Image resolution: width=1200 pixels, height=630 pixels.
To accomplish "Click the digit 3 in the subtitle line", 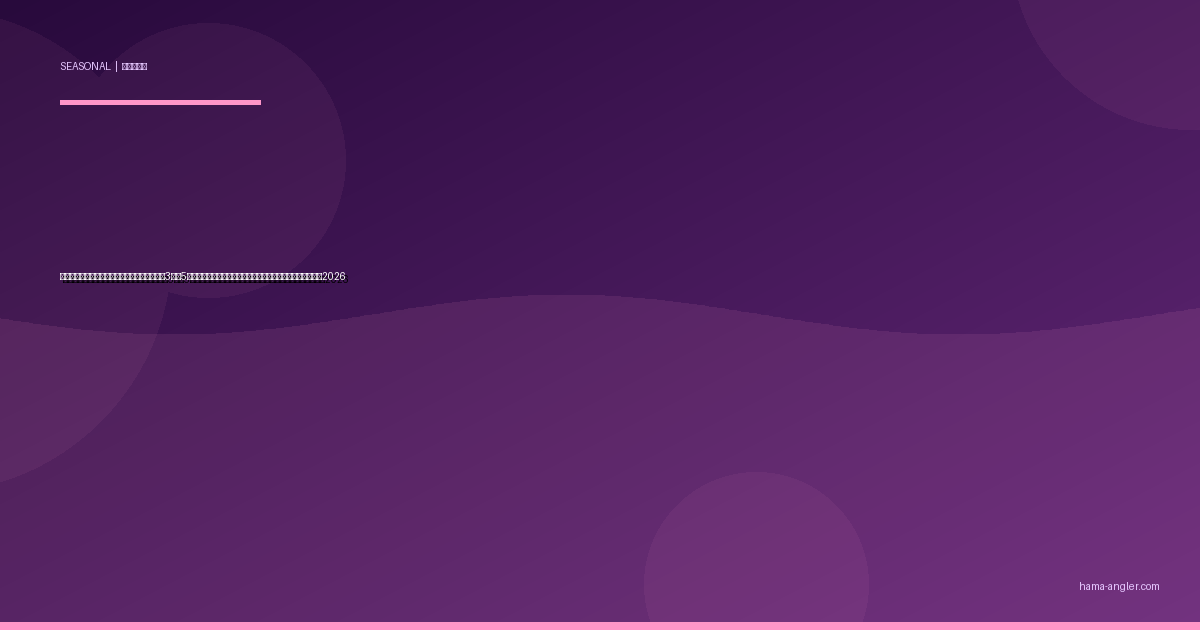I will pos(168,277).
